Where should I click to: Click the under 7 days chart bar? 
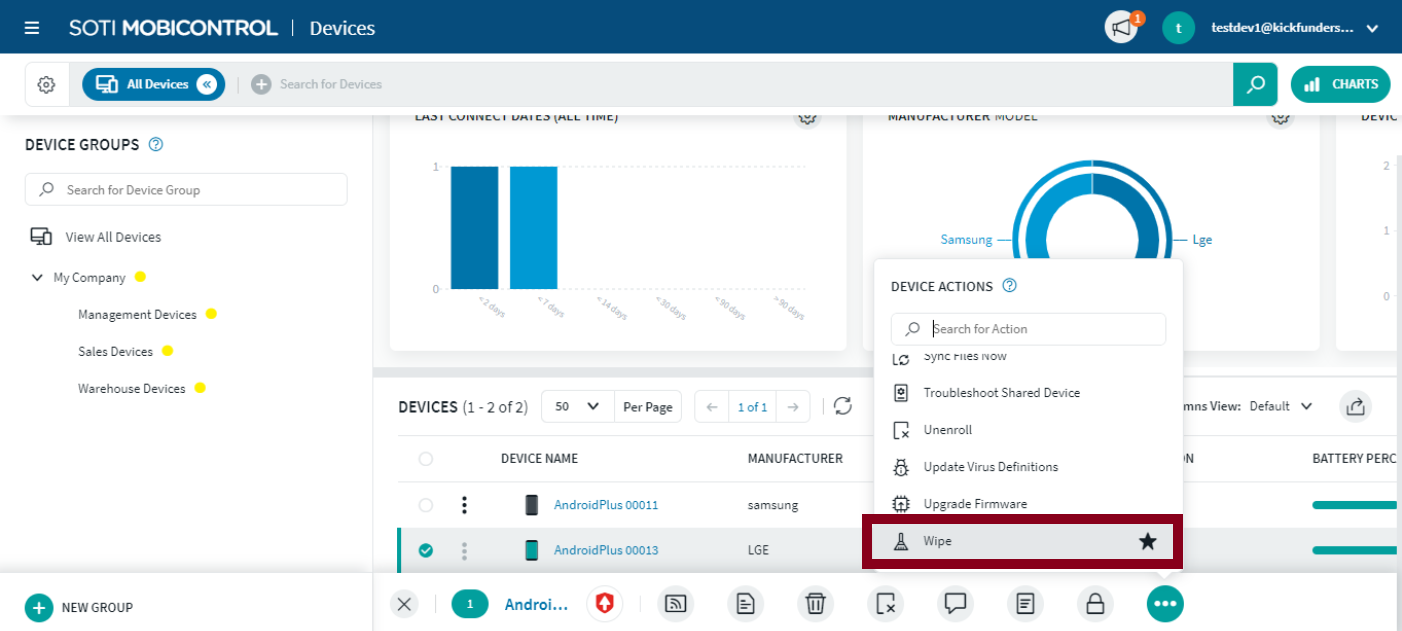(533, 228)
